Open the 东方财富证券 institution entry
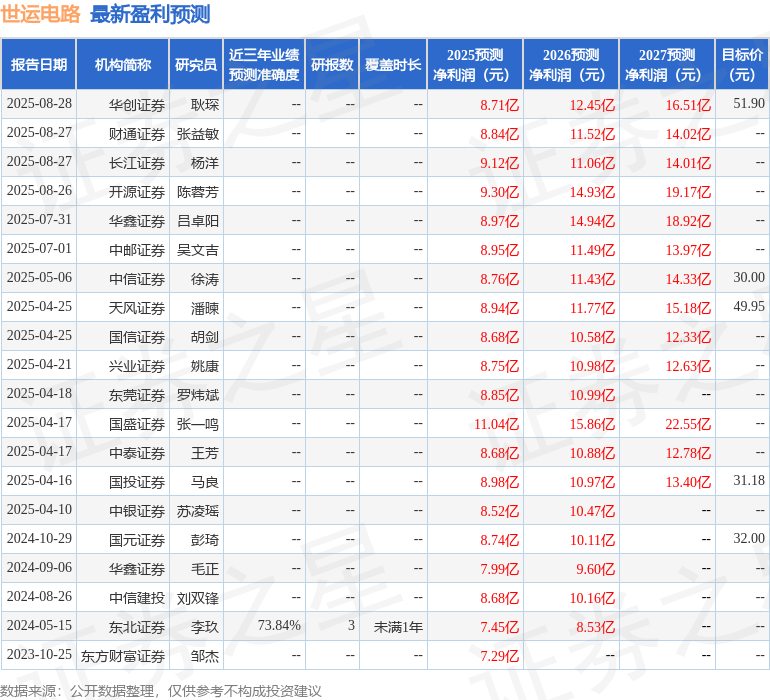770x700 pixels. pyautogui.click(x=123, y=656)
